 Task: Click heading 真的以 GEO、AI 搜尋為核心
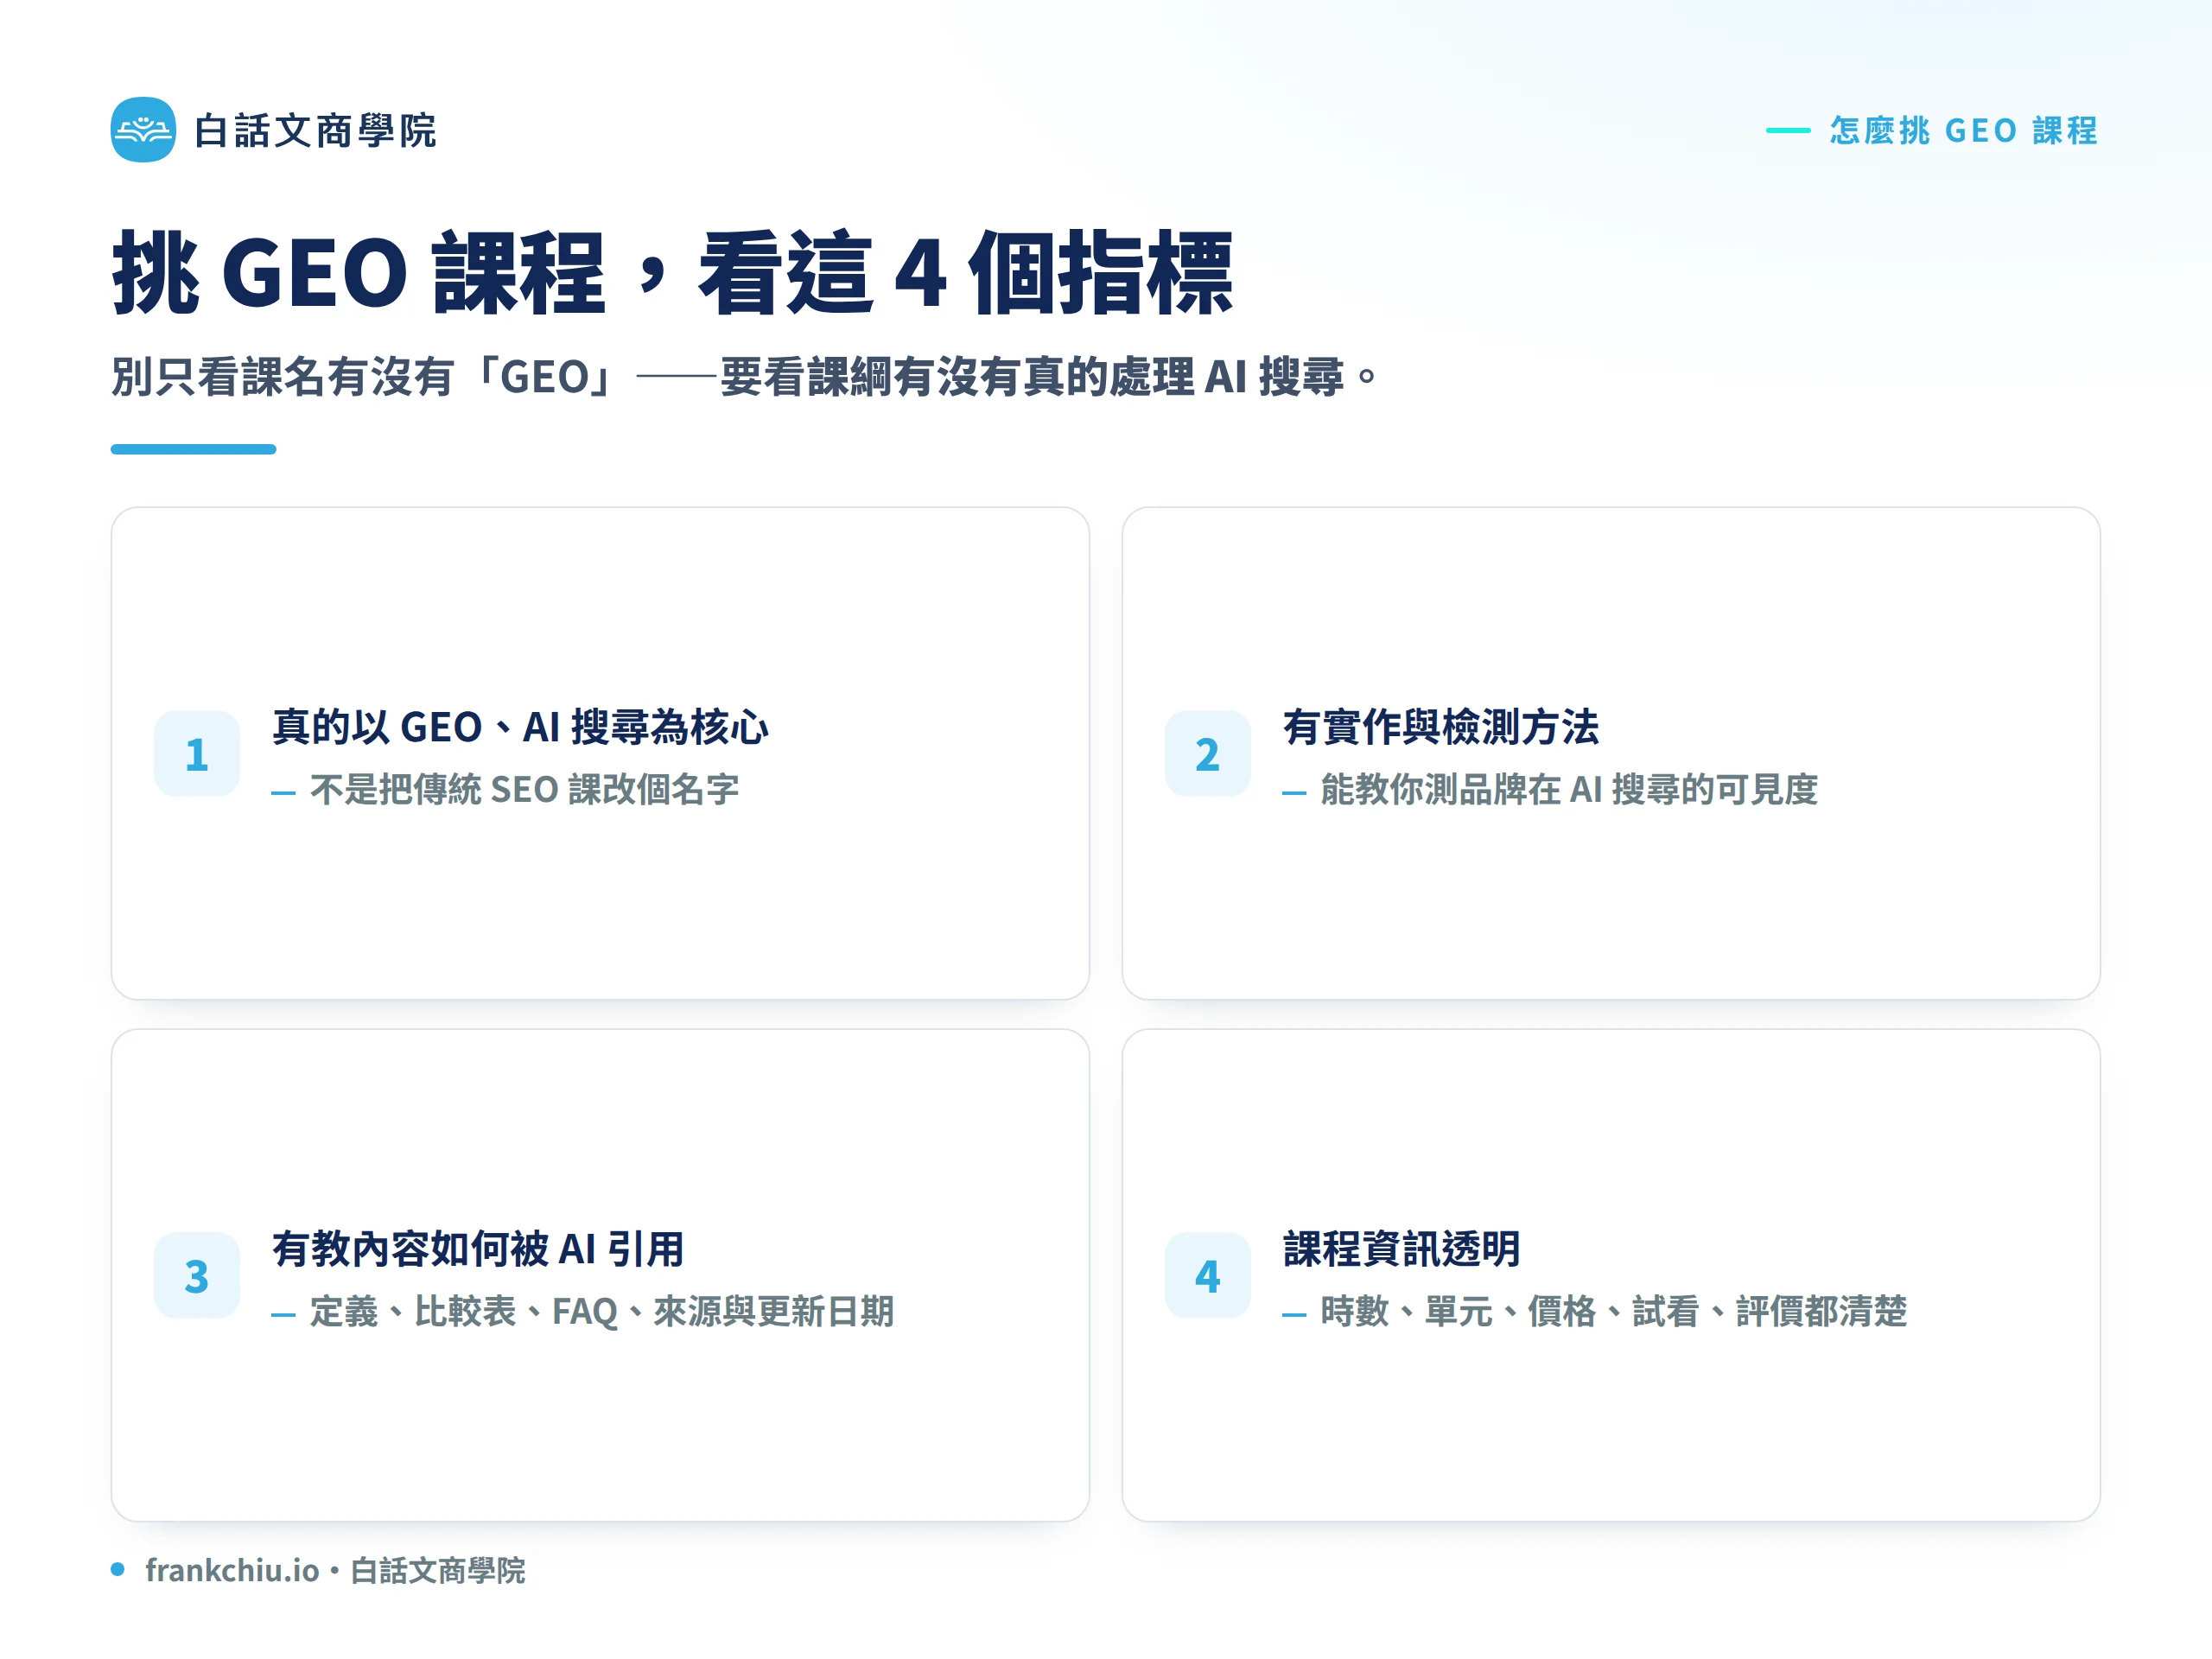[521, 727]
